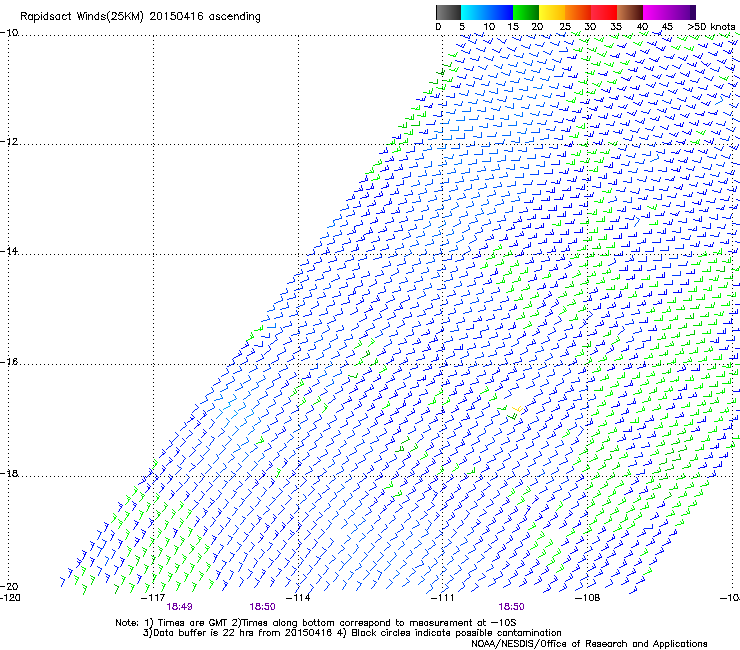Click the -12 latitude axis label
The height and width of the screenshot is (650, 740).
click(x=9, y=142)
